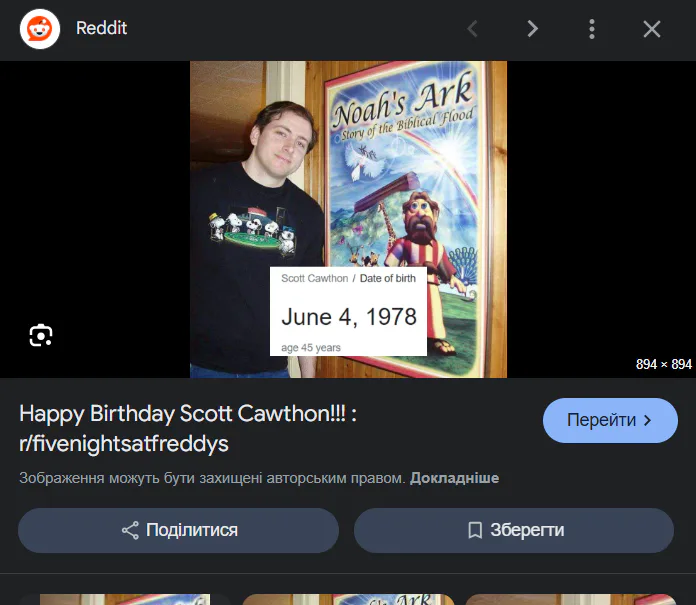Open the Happy Birthday Scott Cawthon title link
This screenshot has width=696, height=605.
[188, 428]
